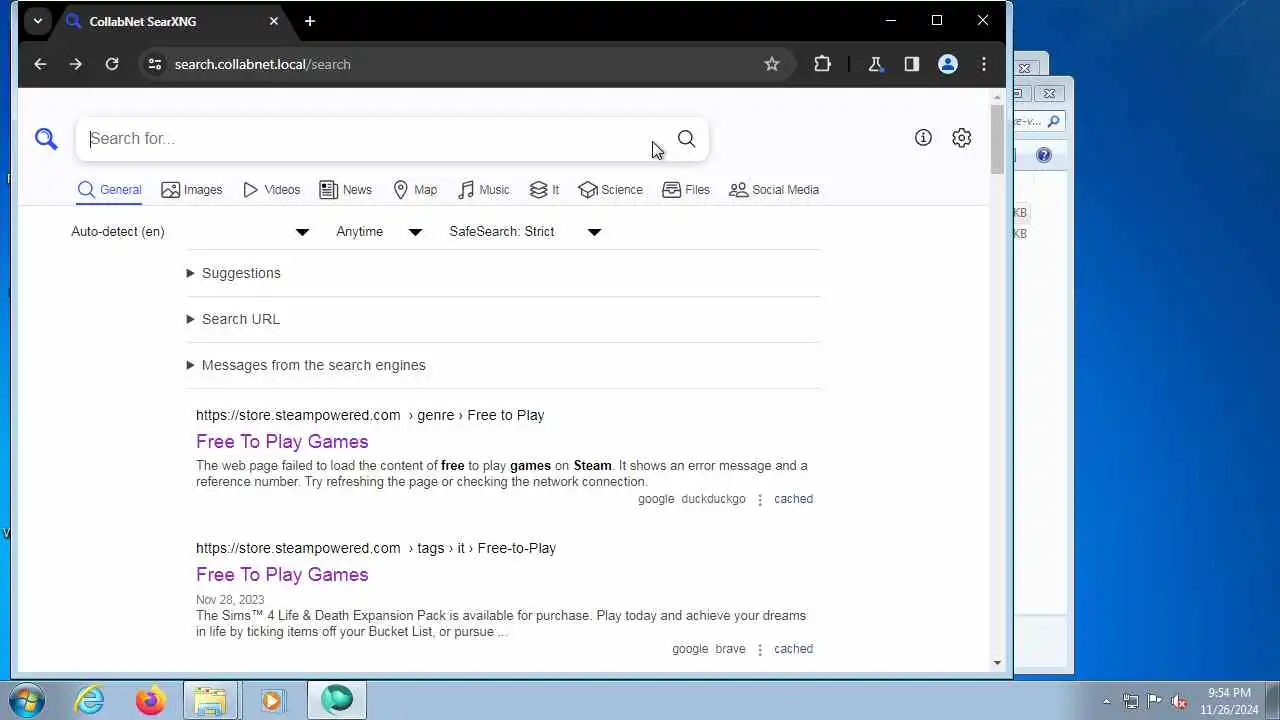The width and height of the screenshot is (1280, 720).
Task: Open network tray icon
Action: click(1131, 701)
